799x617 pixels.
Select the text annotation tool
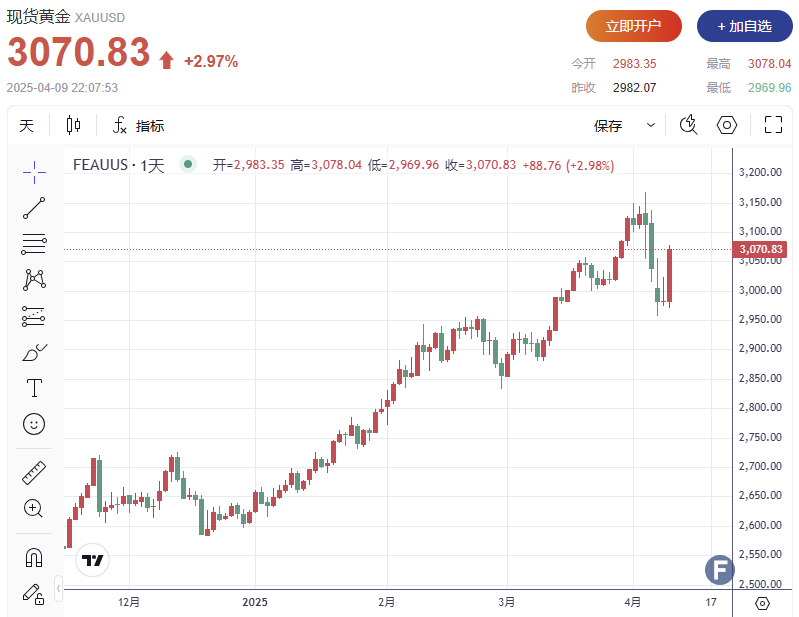[34, 388]
